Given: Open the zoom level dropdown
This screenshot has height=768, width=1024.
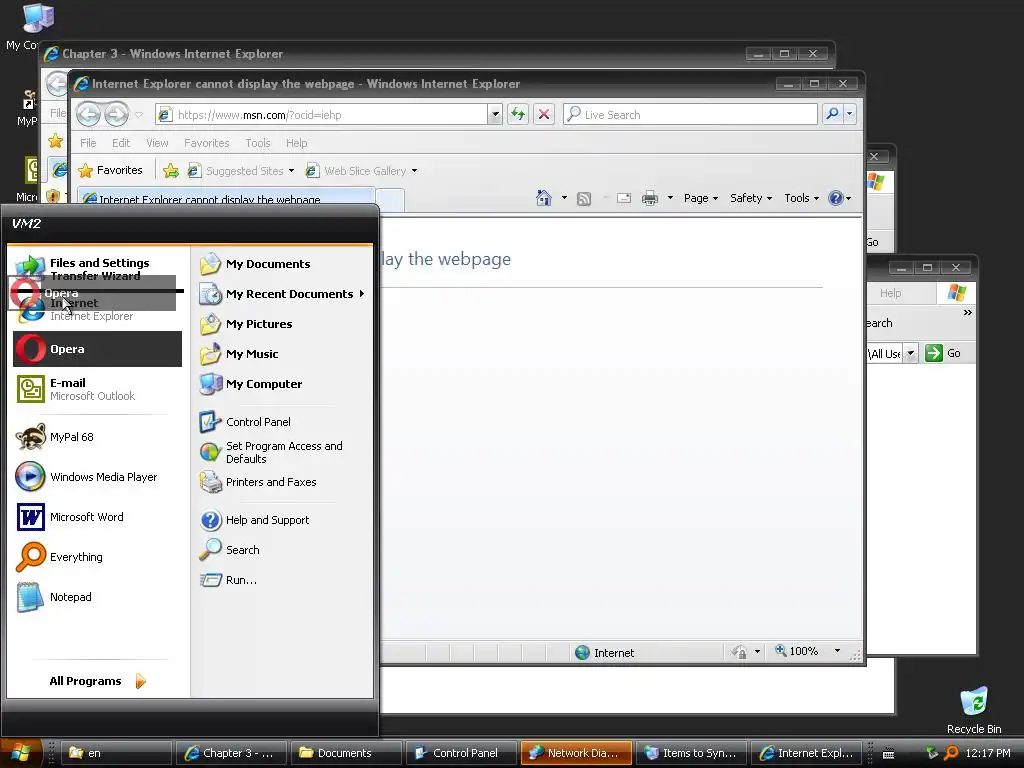Looking at the screenshot, I should pos(837,651).
